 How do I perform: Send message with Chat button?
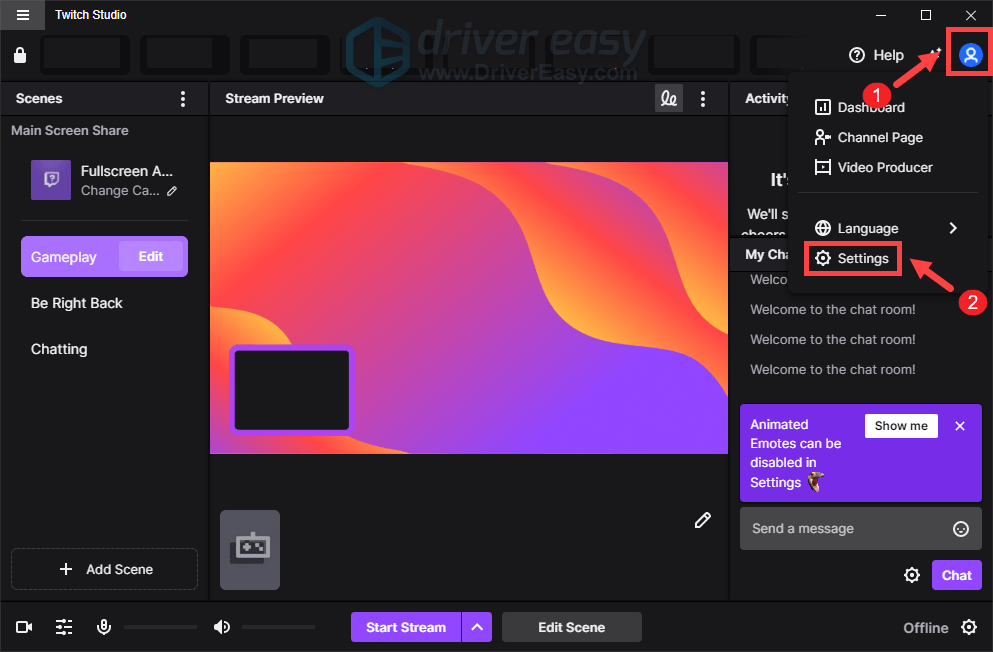(956, 575)
